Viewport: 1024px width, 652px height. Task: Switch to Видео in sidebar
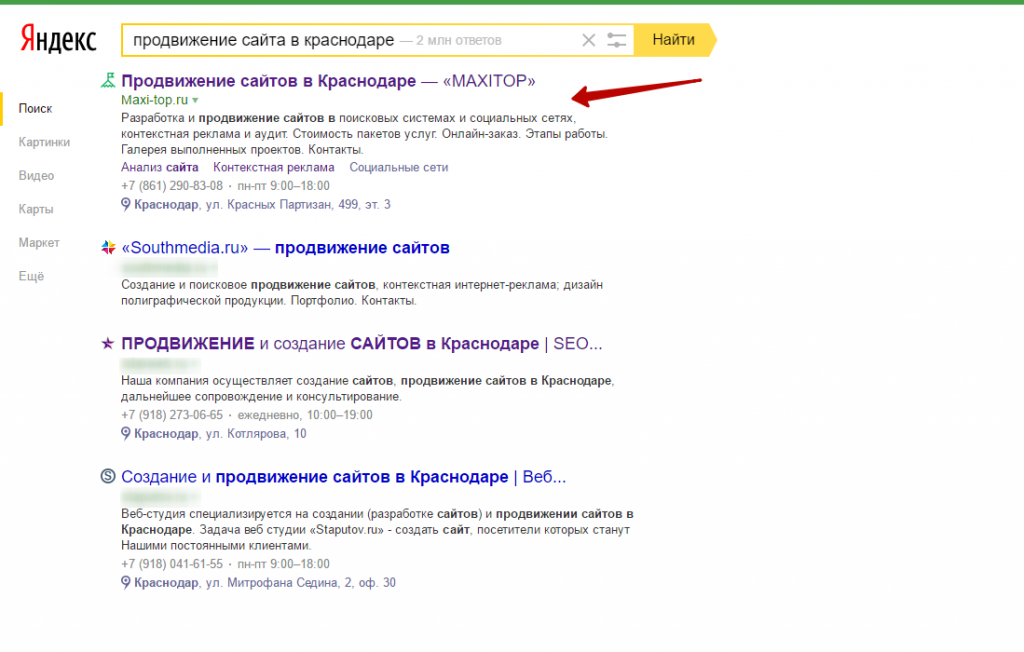(36, 176)
